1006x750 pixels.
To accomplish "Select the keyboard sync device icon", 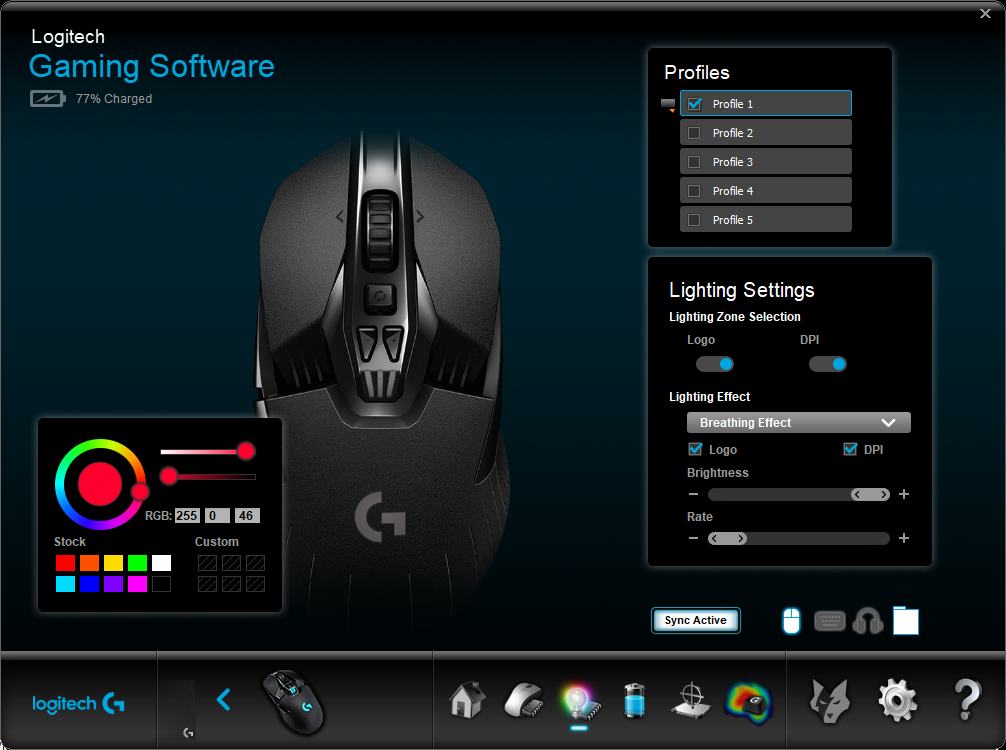I will pos(830,621).
